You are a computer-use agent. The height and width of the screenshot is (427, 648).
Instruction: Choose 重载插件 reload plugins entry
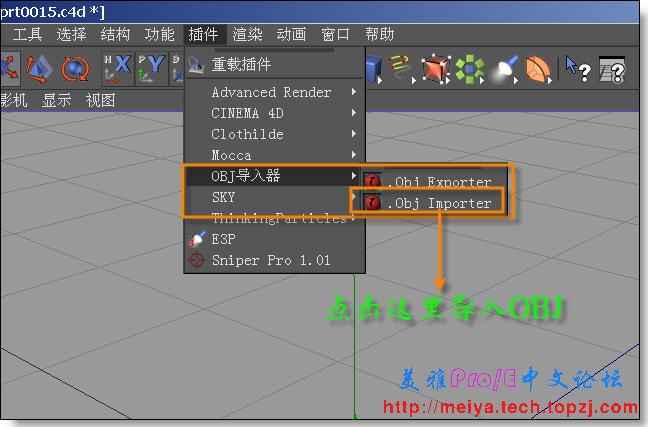tap(274, 64)
